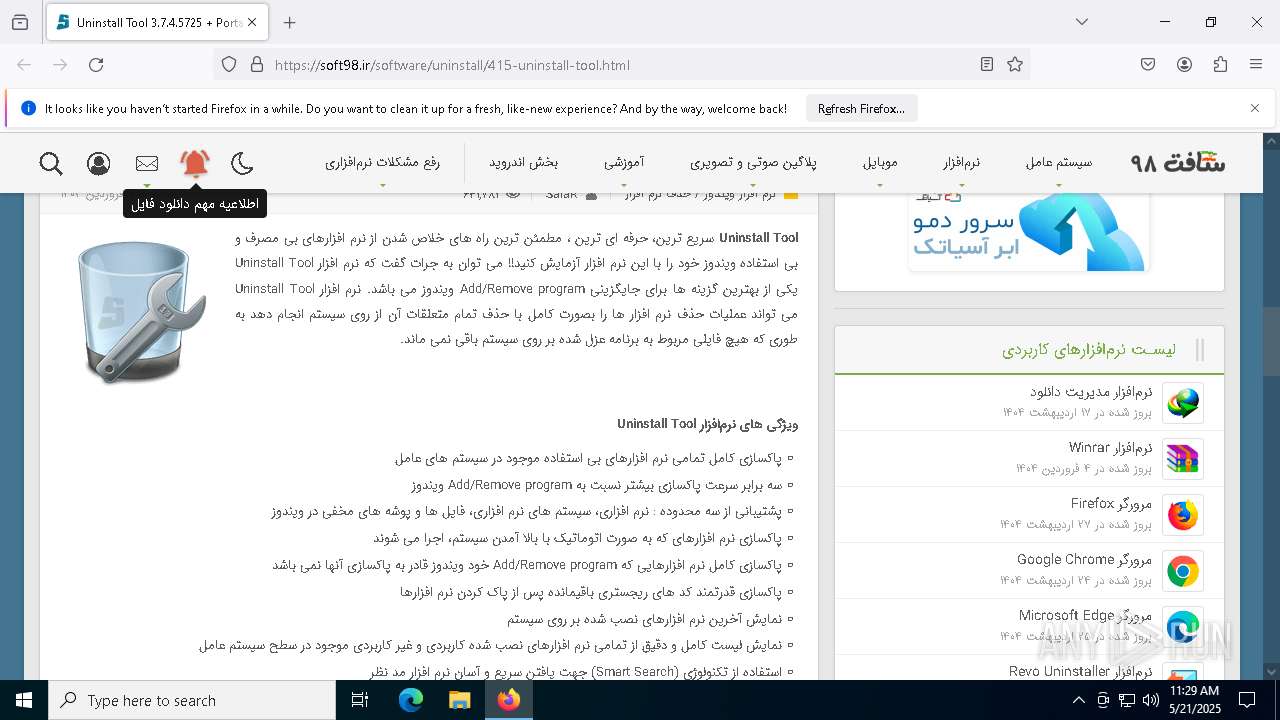Close the Uninstall Tool browser tab
The image size is (1280, 720).
(252, 22)
